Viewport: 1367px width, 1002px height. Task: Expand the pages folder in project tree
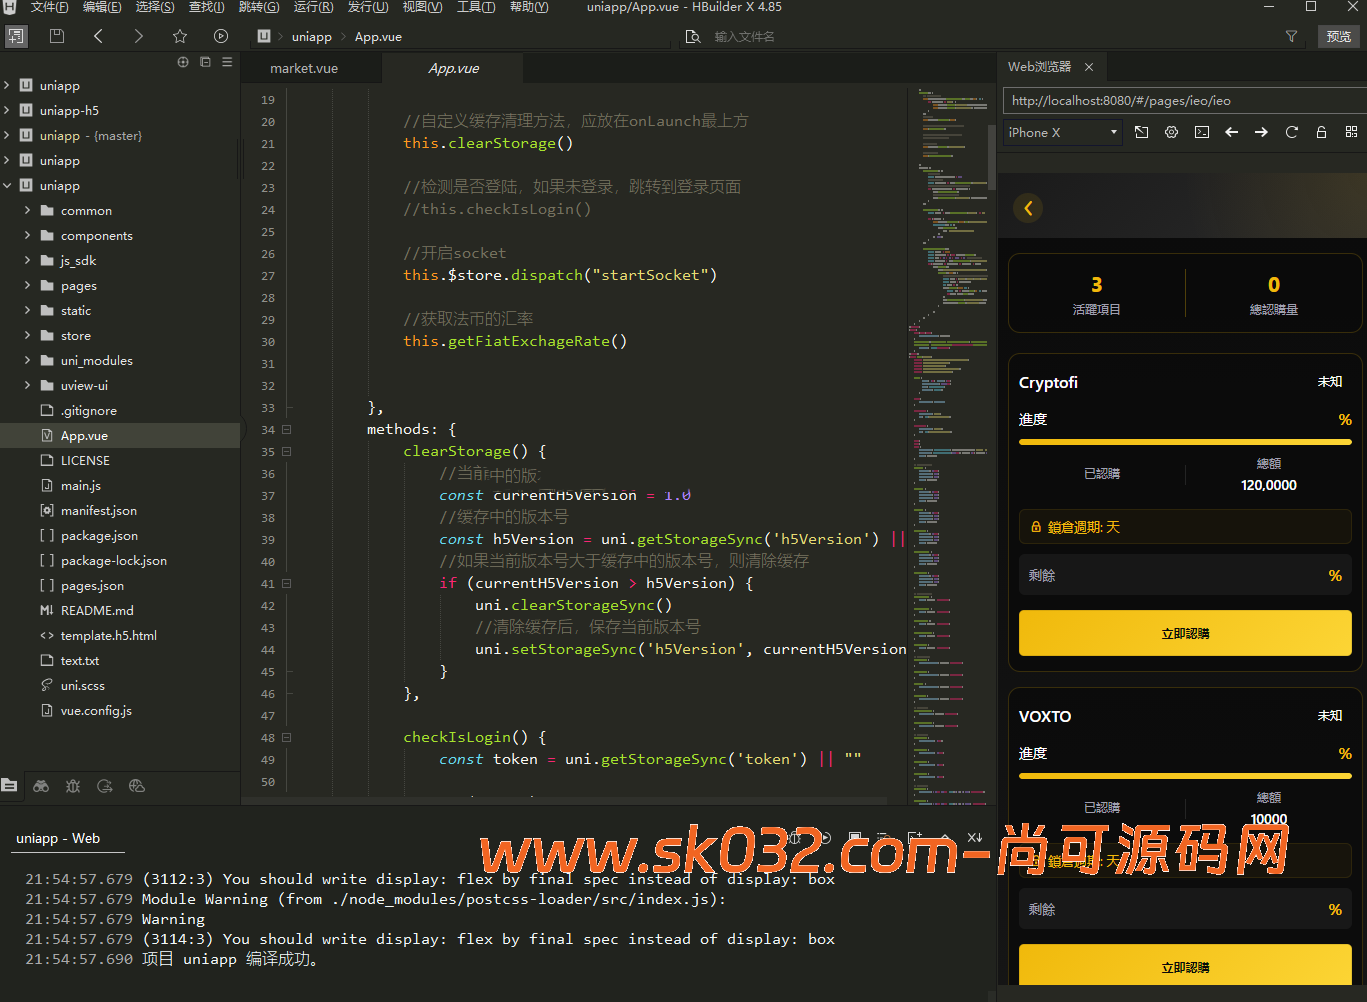click(x=28, y=286)
